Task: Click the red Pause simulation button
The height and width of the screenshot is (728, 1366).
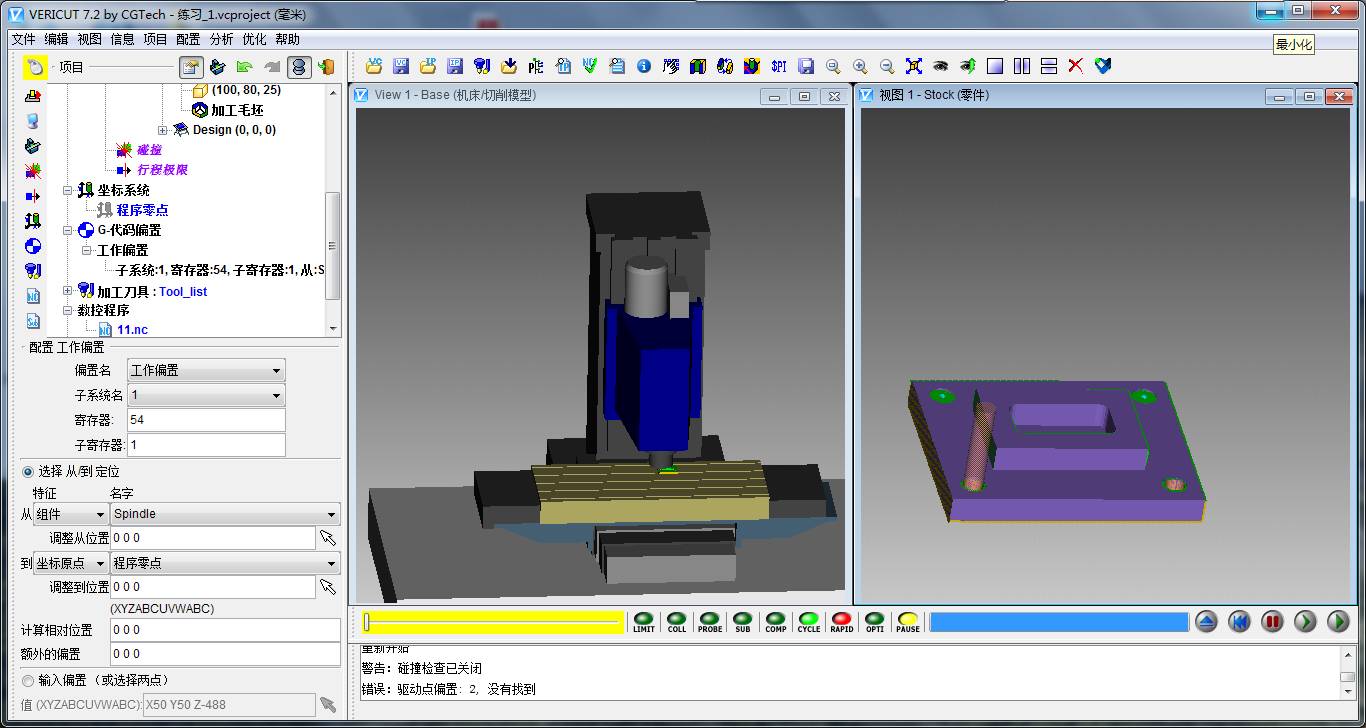Action: pos(1272,622)
